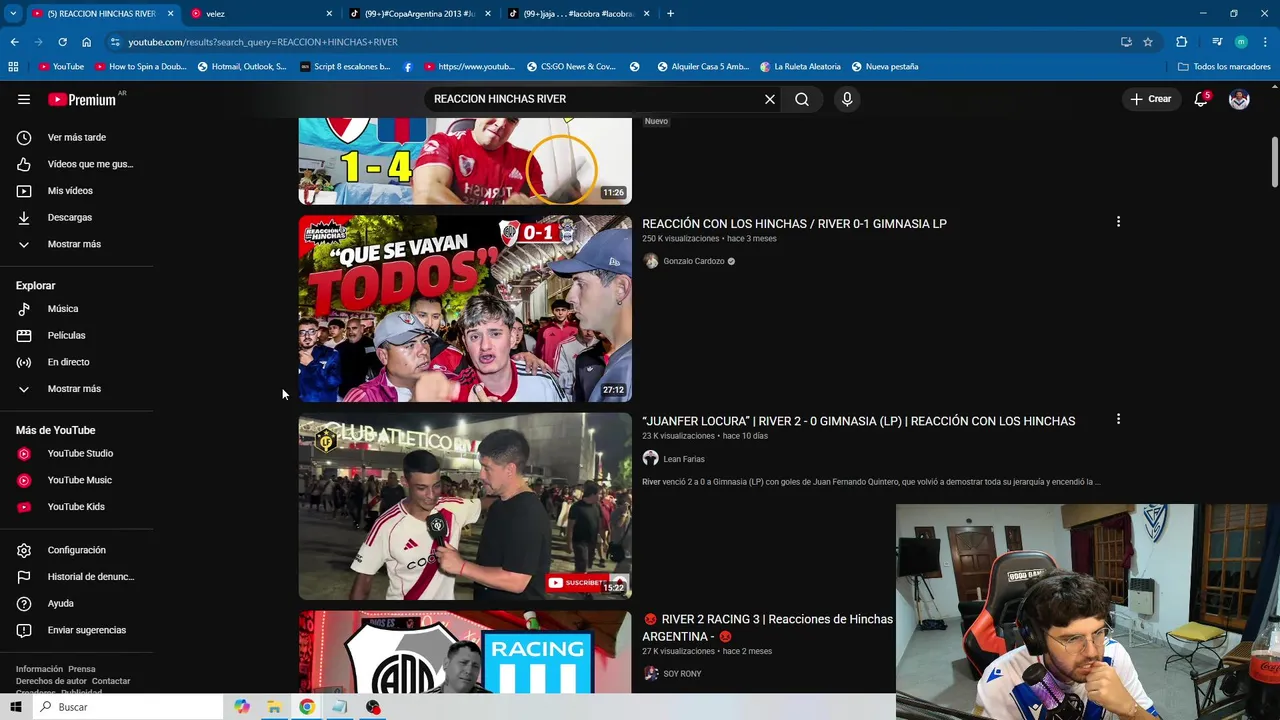
Task: Open the CS:GO News bookmark
Action: 571,67
